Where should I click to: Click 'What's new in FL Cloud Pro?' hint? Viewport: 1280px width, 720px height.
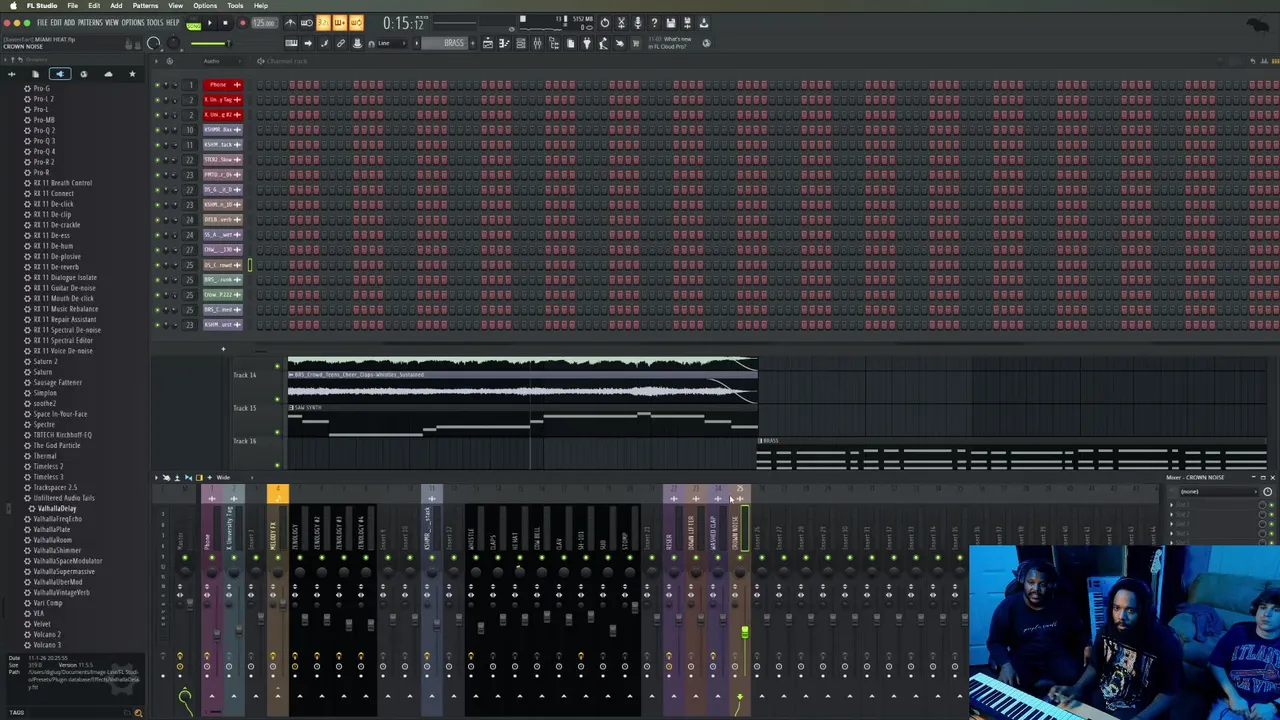click(x=670, y=43)
